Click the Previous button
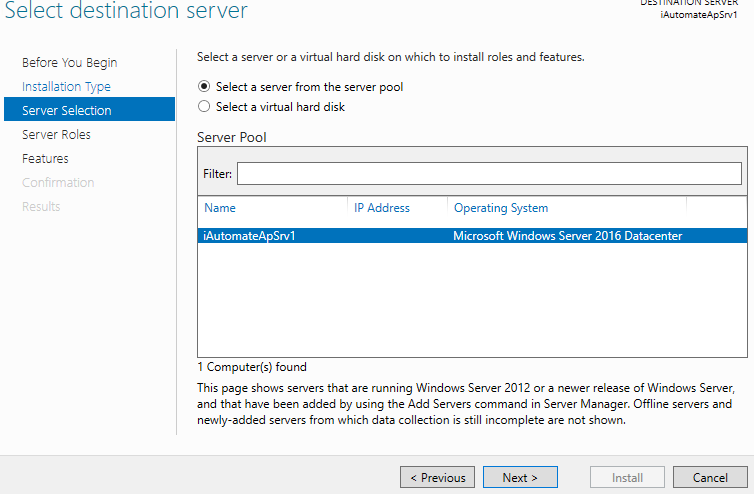 click(x=437, y=477)
